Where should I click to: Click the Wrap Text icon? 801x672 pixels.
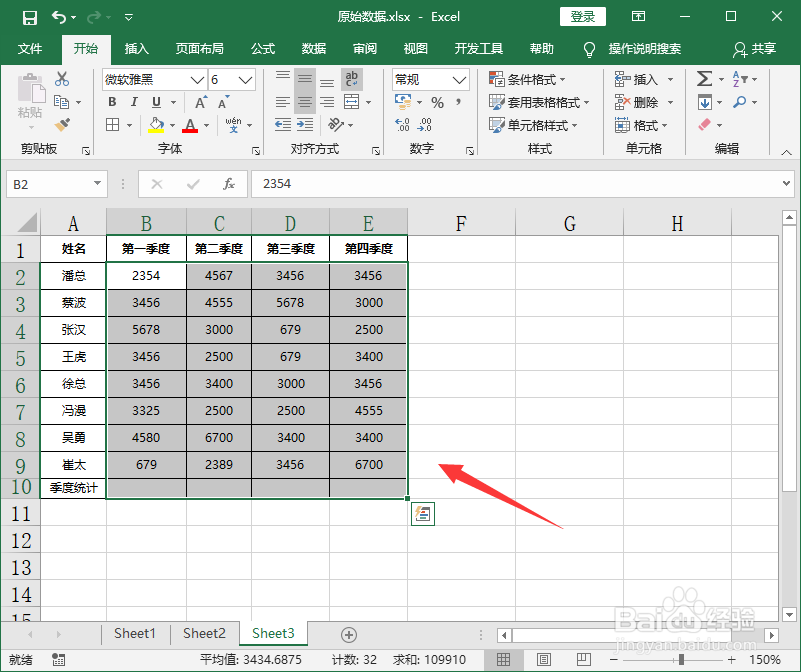coord(351,78)
